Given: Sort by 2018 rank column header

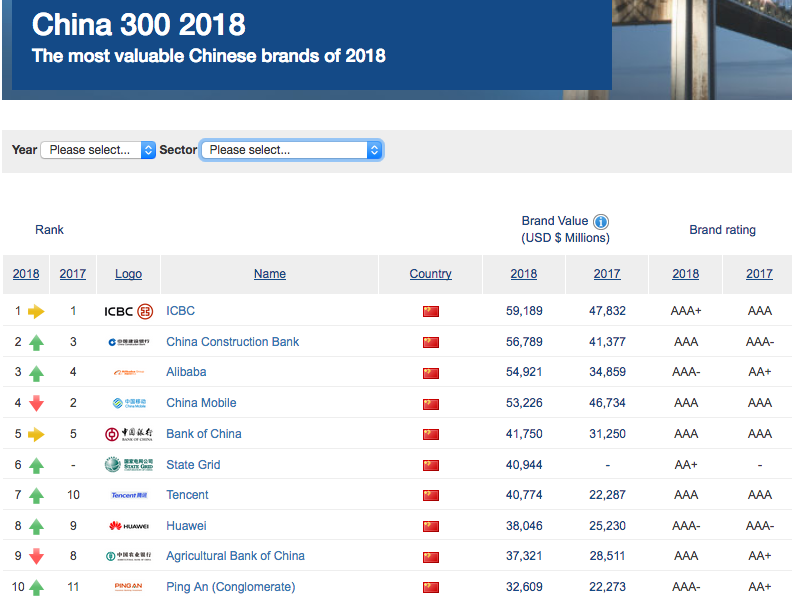Looking at the screenshot, I should click(26, 274).
